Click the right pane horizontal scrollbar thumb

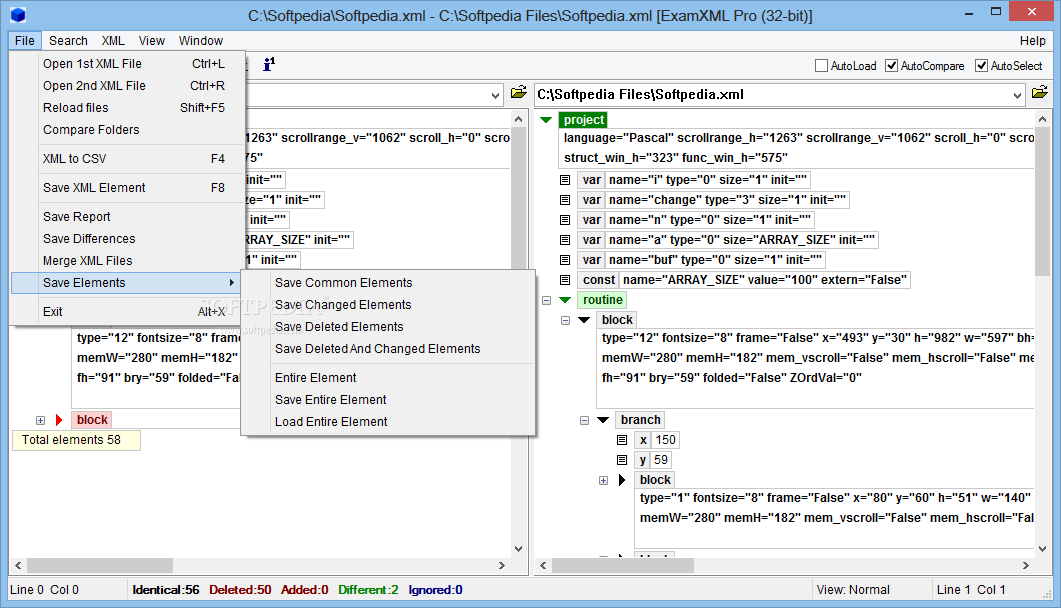(623, 565)
